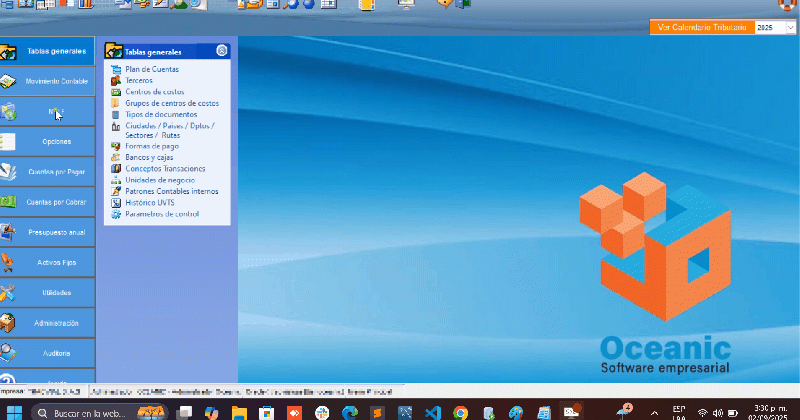Screen dimensions: 800x420
Task: Select Formas de pago entry
Action: pos(152,146)
